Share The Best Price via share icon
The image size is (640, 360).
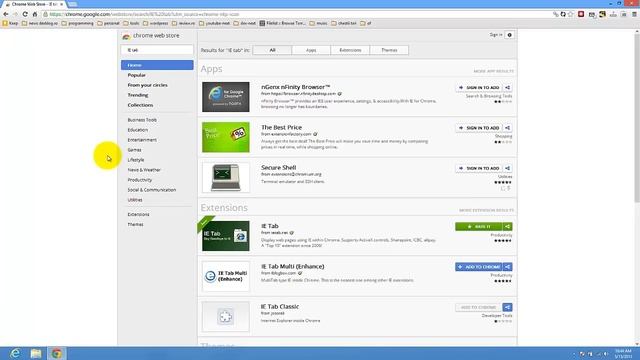point(508,128)
